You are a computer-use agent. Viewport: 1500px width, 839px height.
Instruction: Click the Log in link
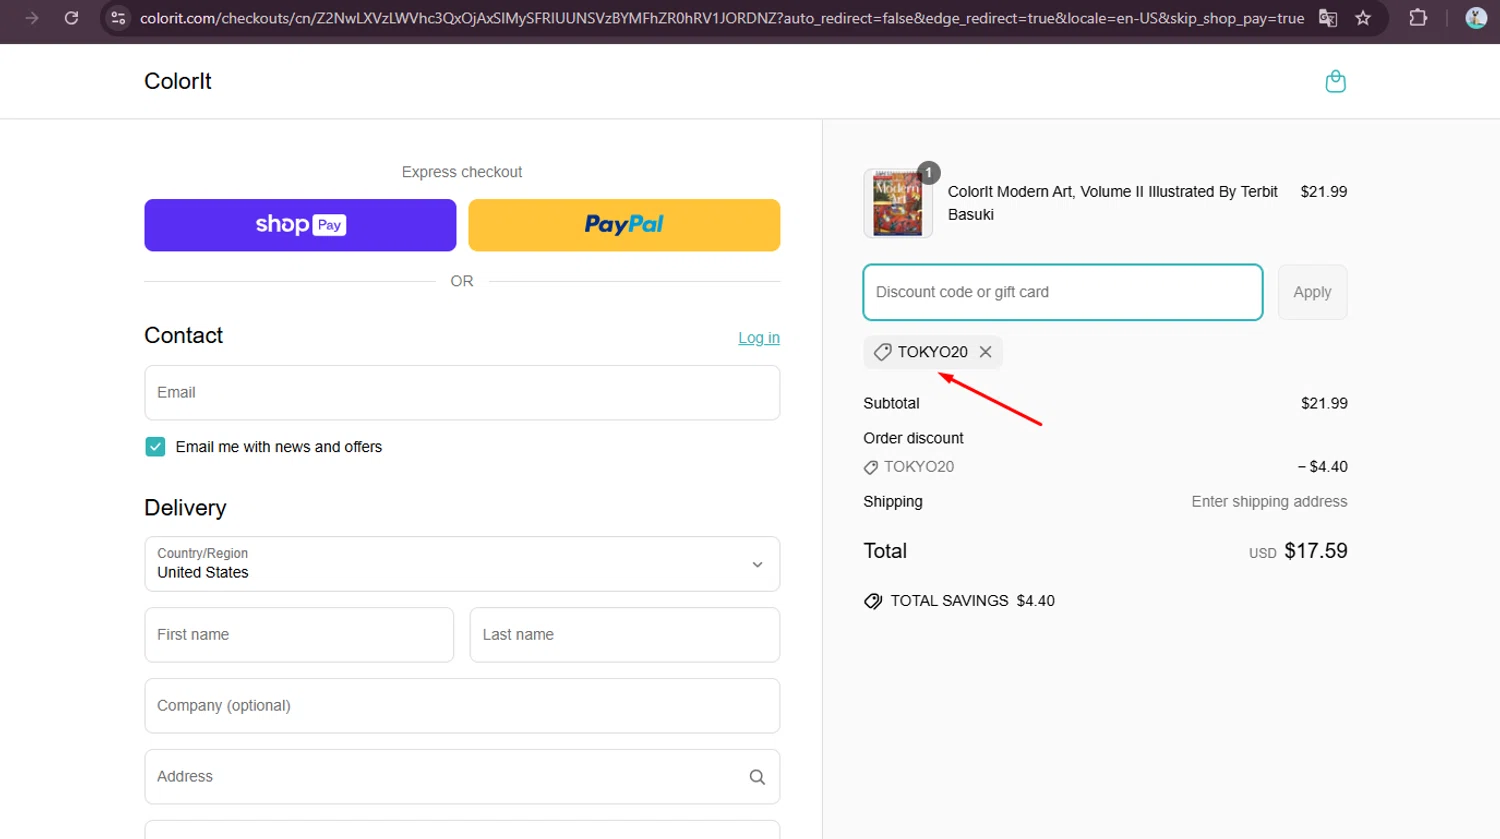759,338
